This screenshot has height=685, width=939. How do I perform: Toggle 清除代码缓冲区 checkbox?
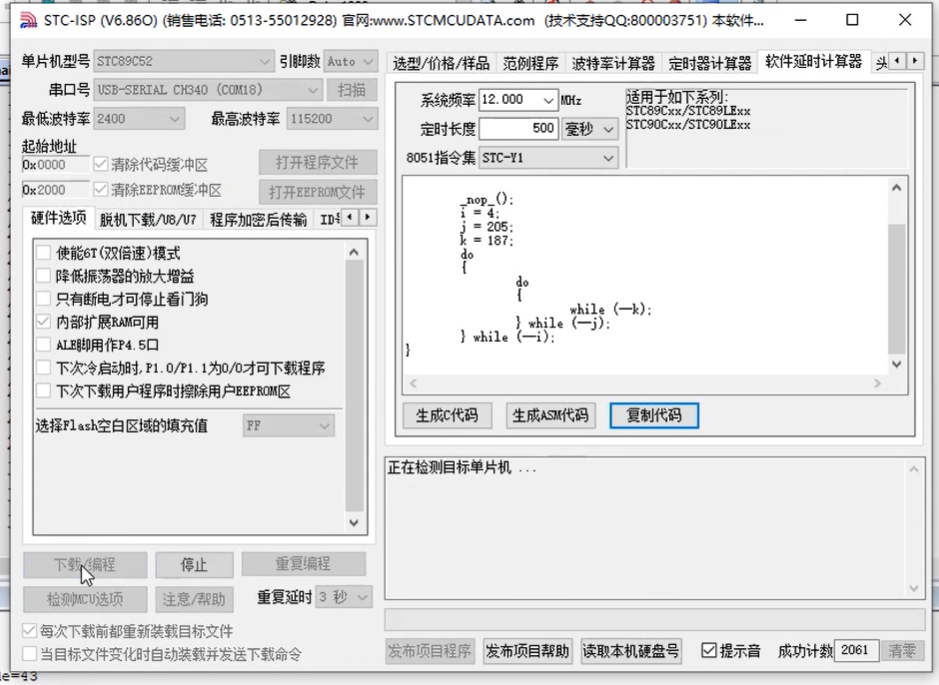tap(101, 164)
